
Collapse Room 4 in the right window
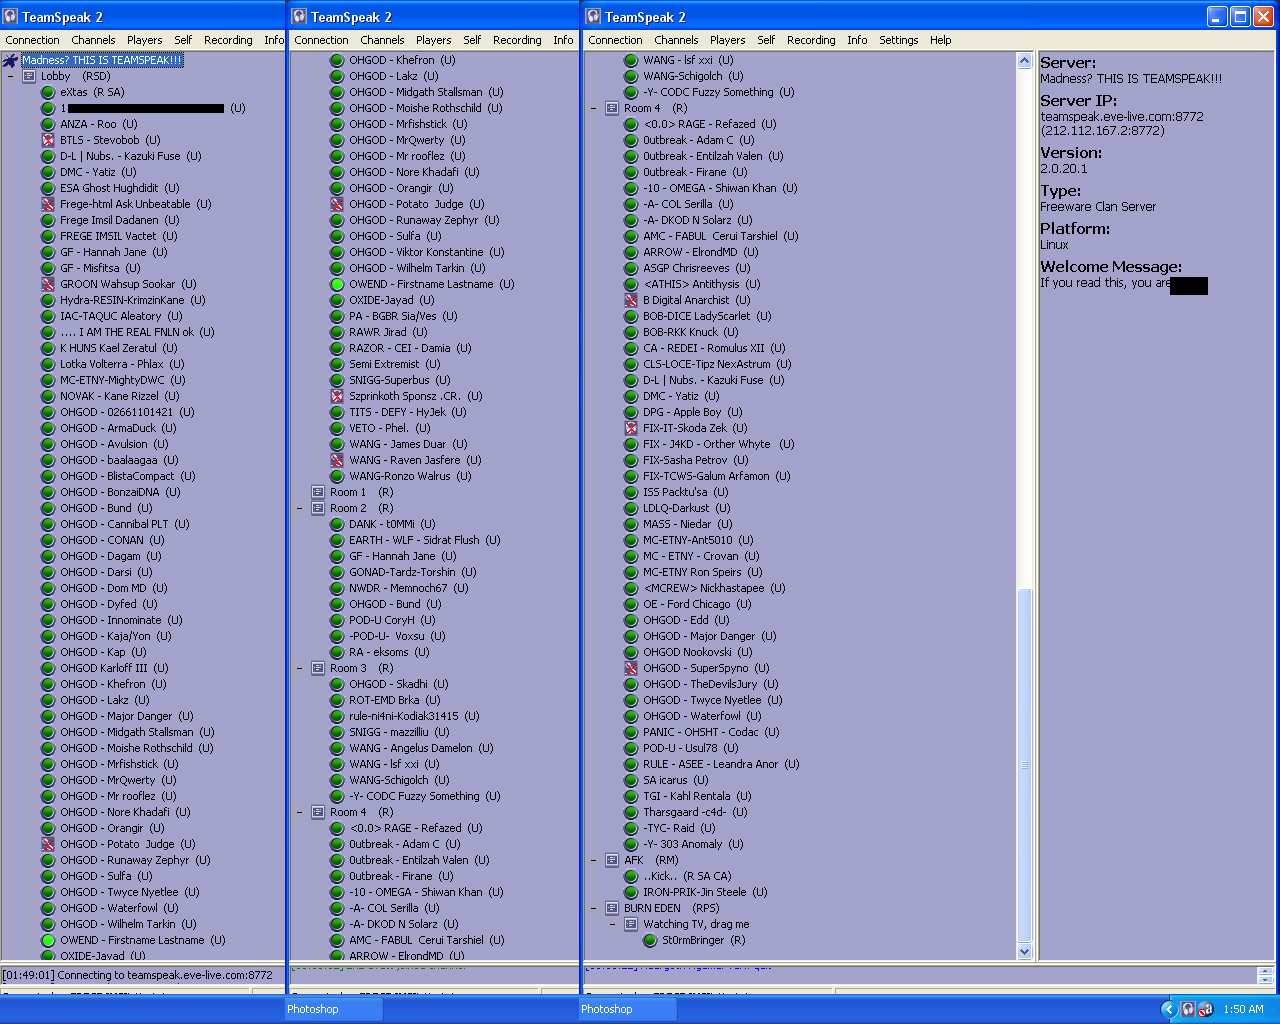[x=594, y=108]
